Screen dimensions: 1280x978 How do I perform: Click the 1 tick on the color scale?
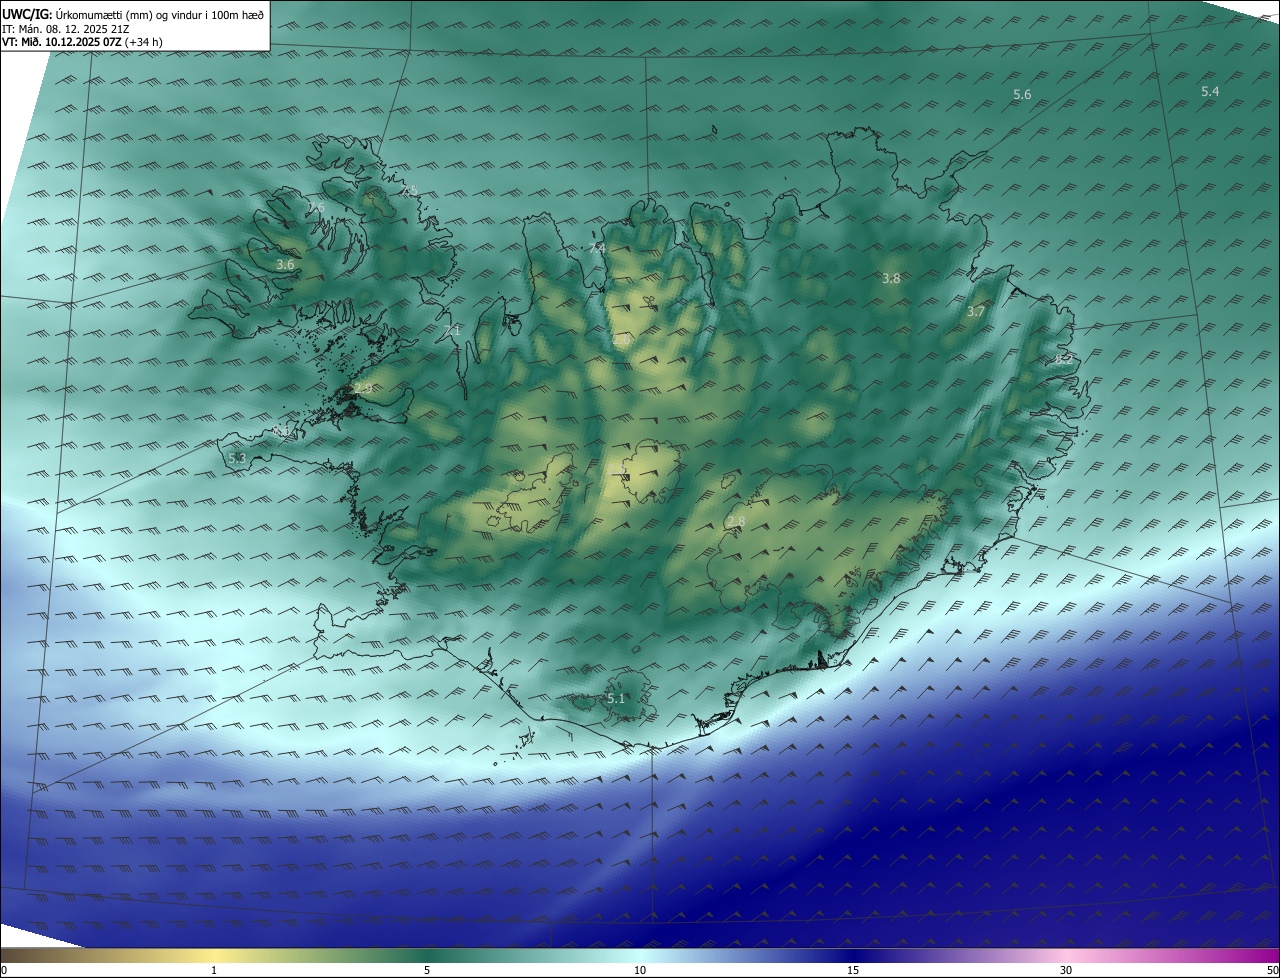214,970
